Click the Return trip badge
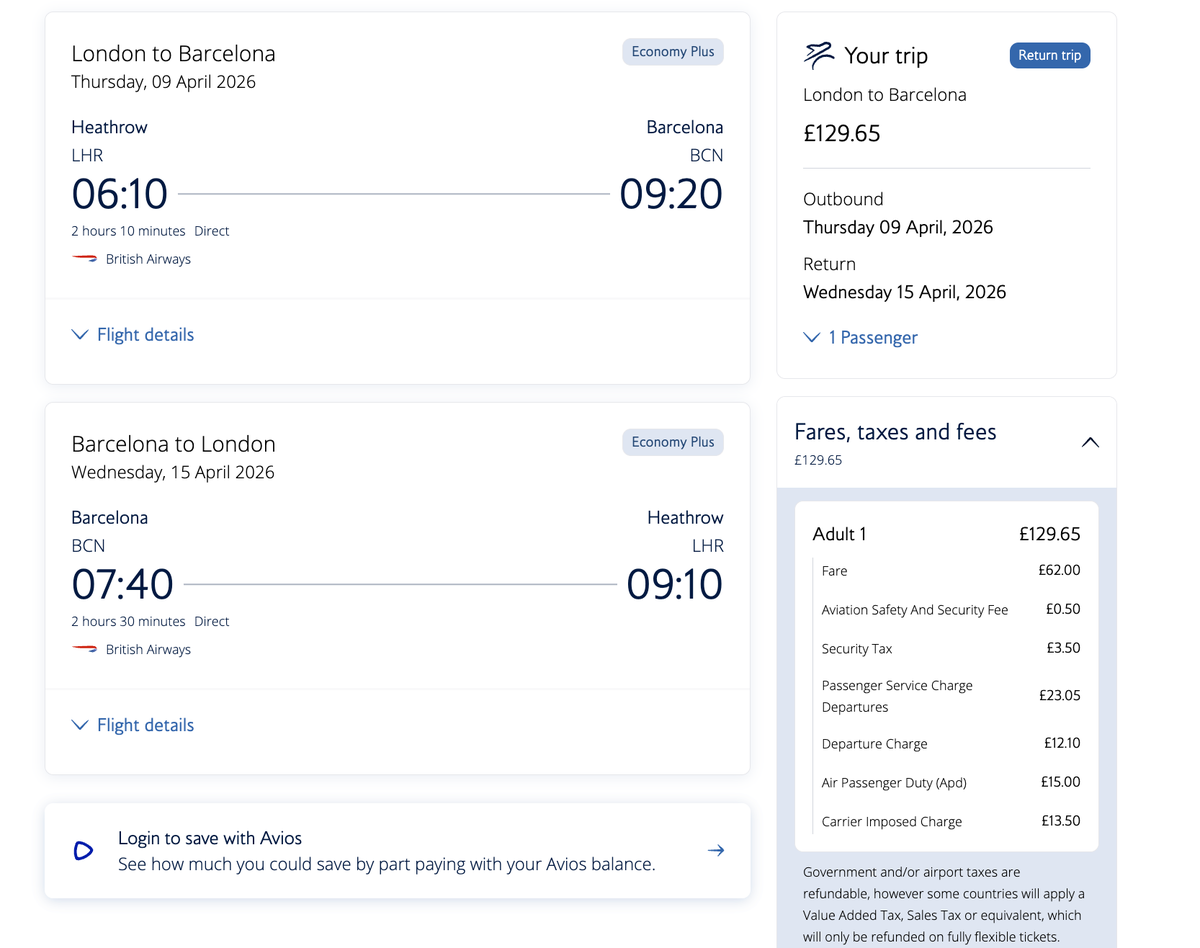Viewport: 1200px width, 948px height. click(x=1049, y=55)
